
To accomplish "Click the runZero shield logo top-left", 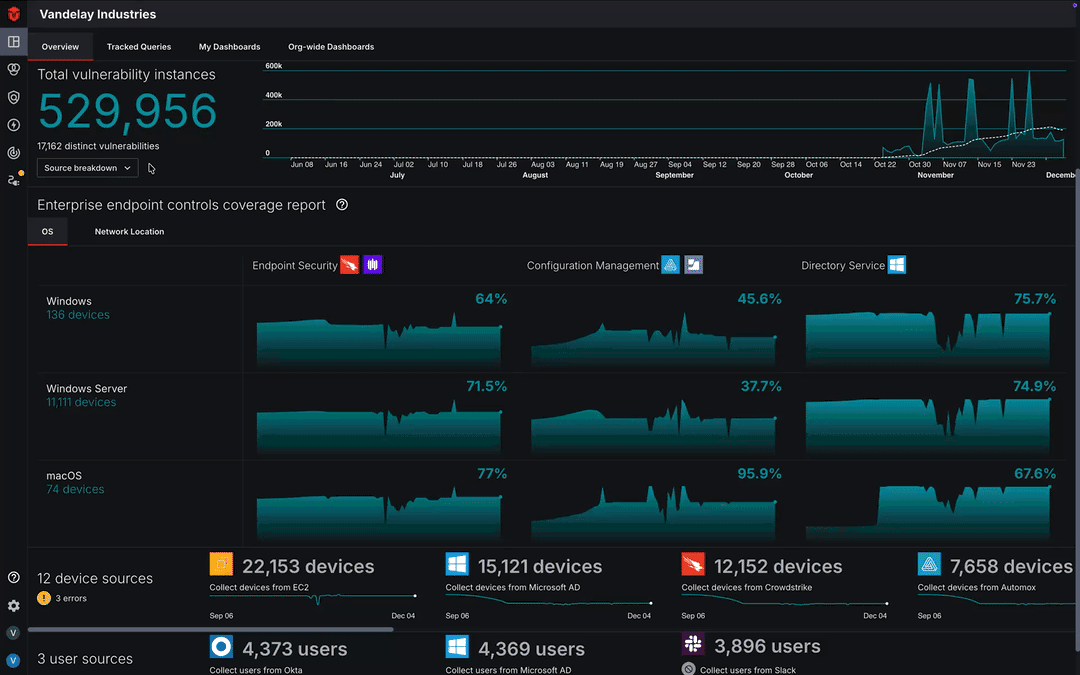I will [x=13, y=14].
